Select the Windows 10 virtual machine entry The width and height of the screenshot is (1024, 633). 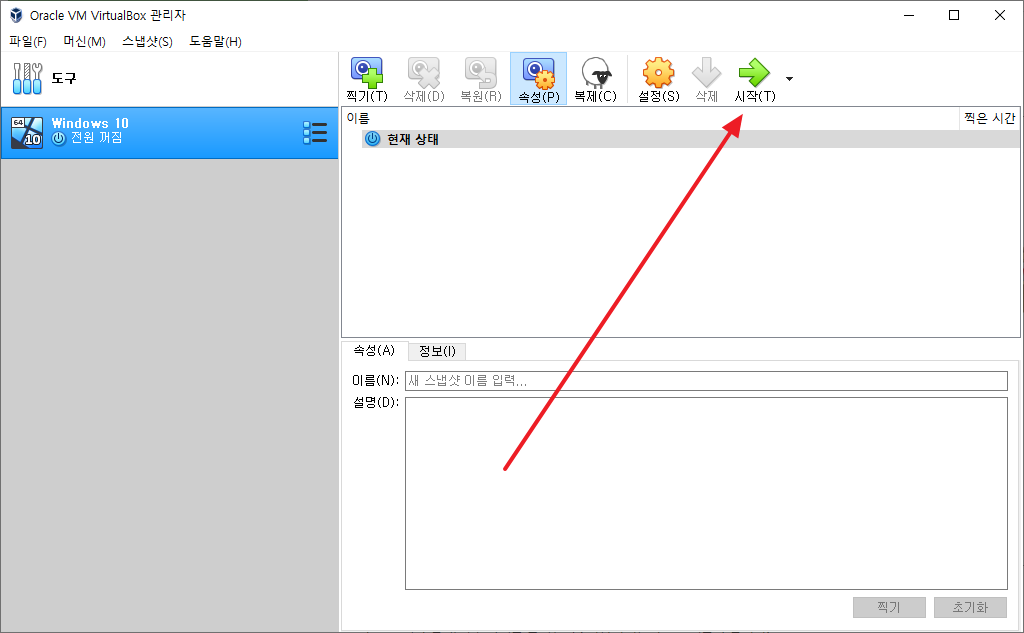(170, 133)
